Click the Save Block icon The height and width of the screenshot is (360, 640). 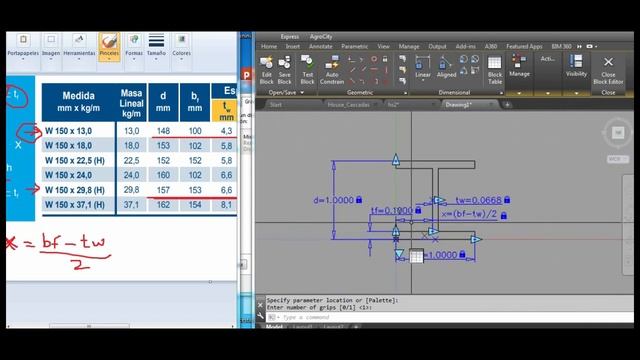pos(284,70)
